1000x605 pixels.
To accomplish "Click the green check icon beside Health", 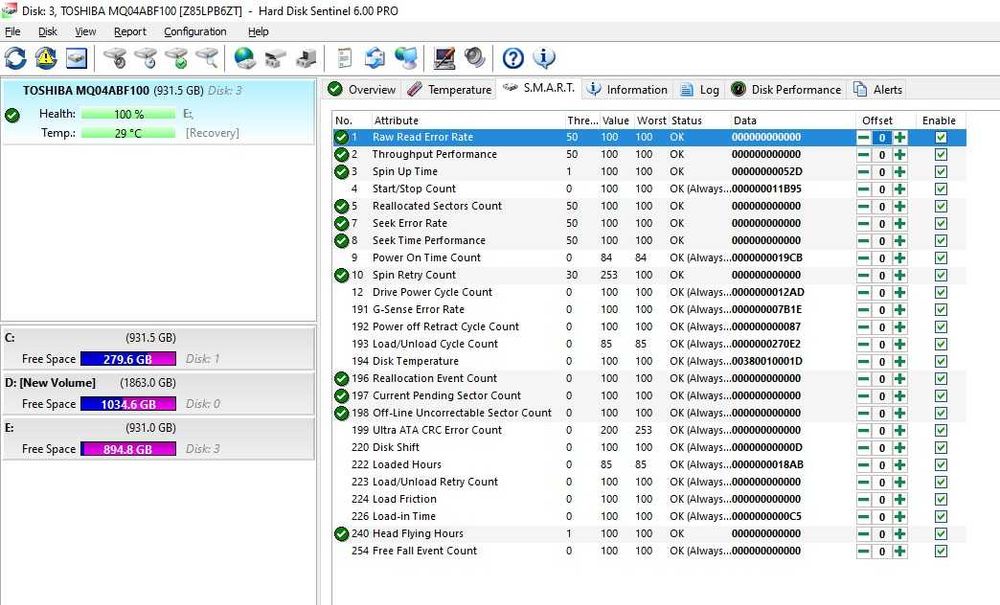I will click(12, 115).
